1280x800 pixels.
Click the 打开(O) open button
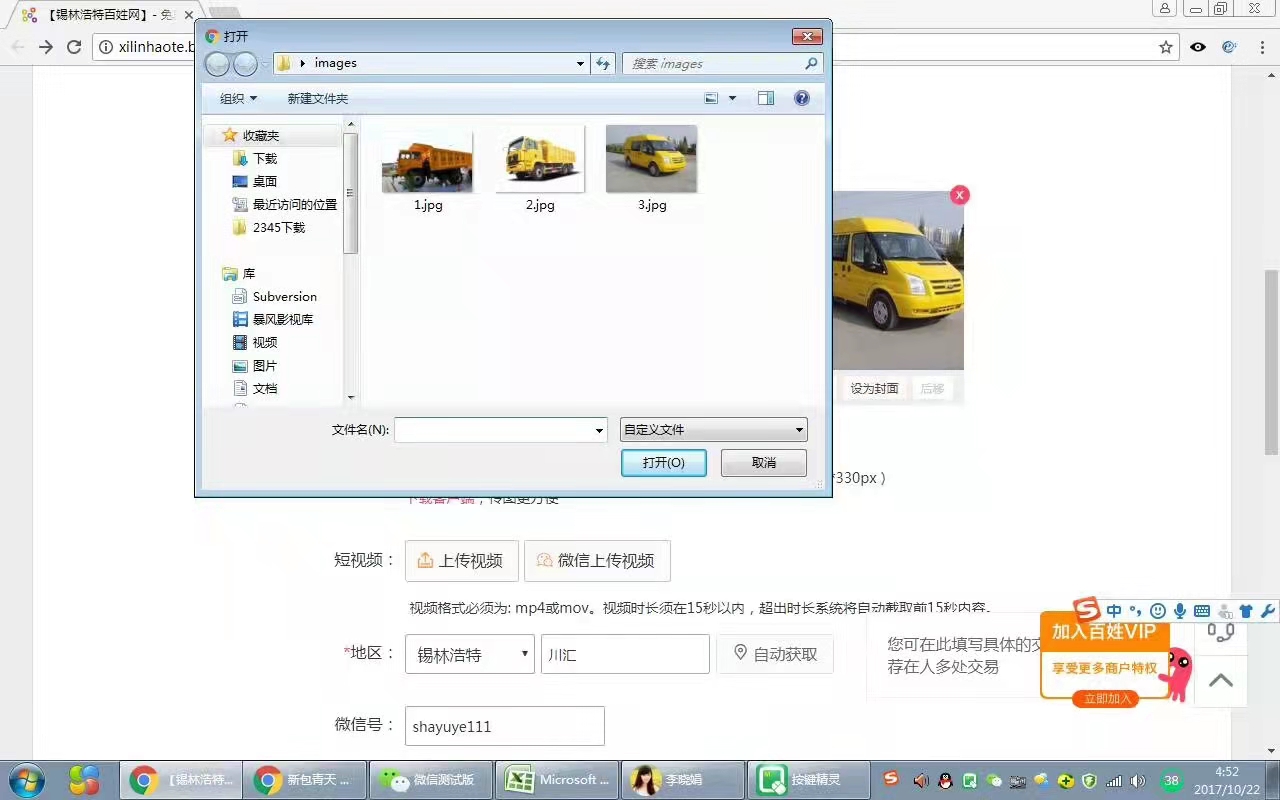pyautogui.click(x=664, y=463)
